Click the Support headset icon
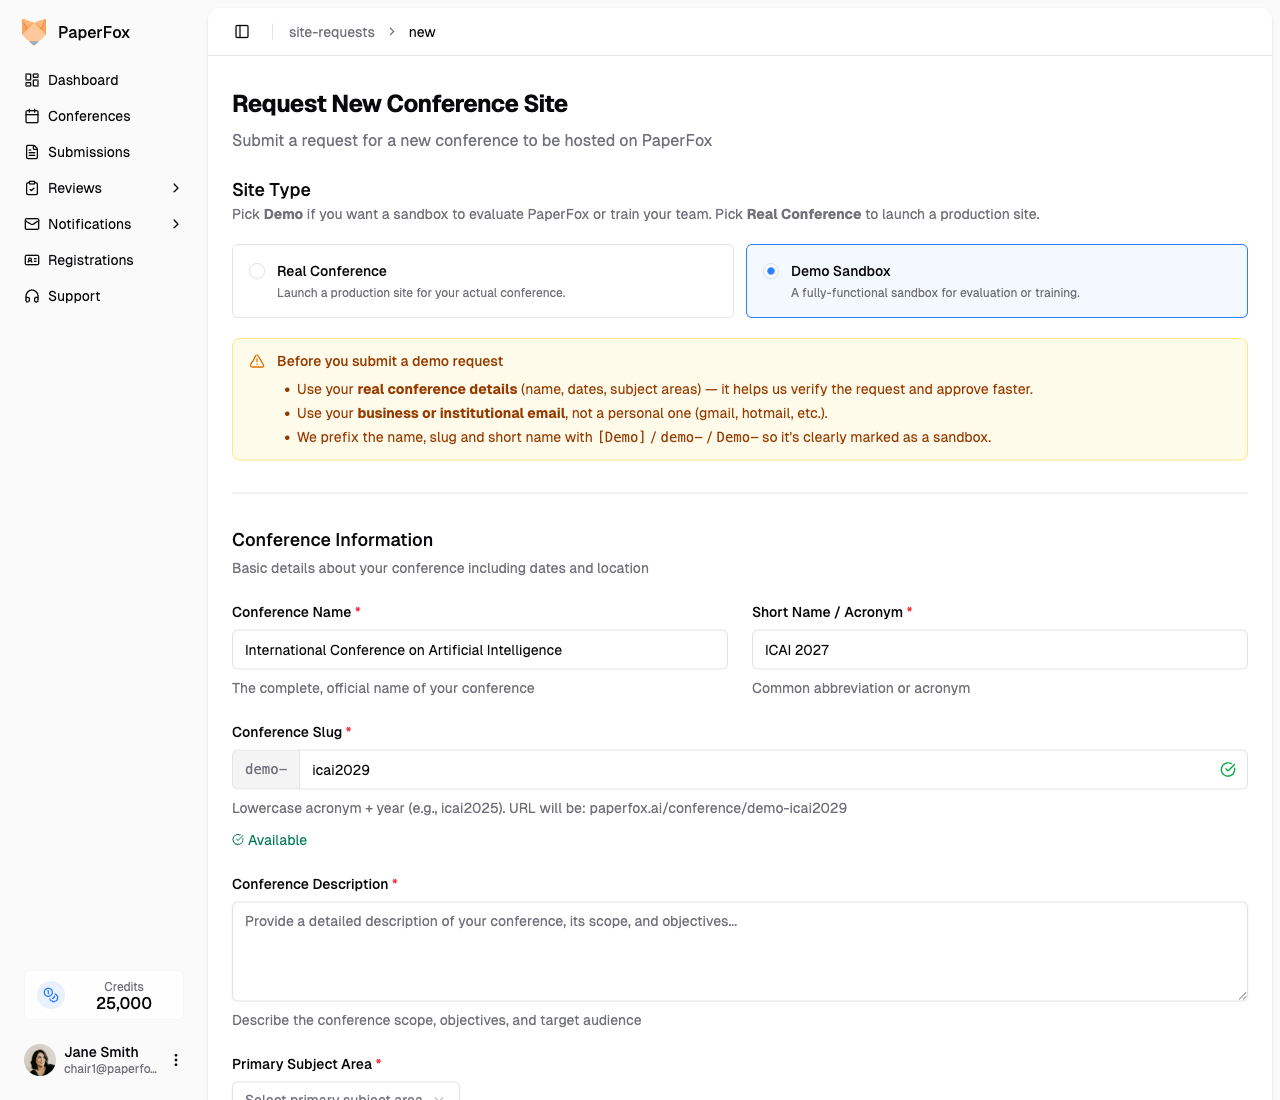This screenshot has height=1100, width=1280. tap(32, 296)
